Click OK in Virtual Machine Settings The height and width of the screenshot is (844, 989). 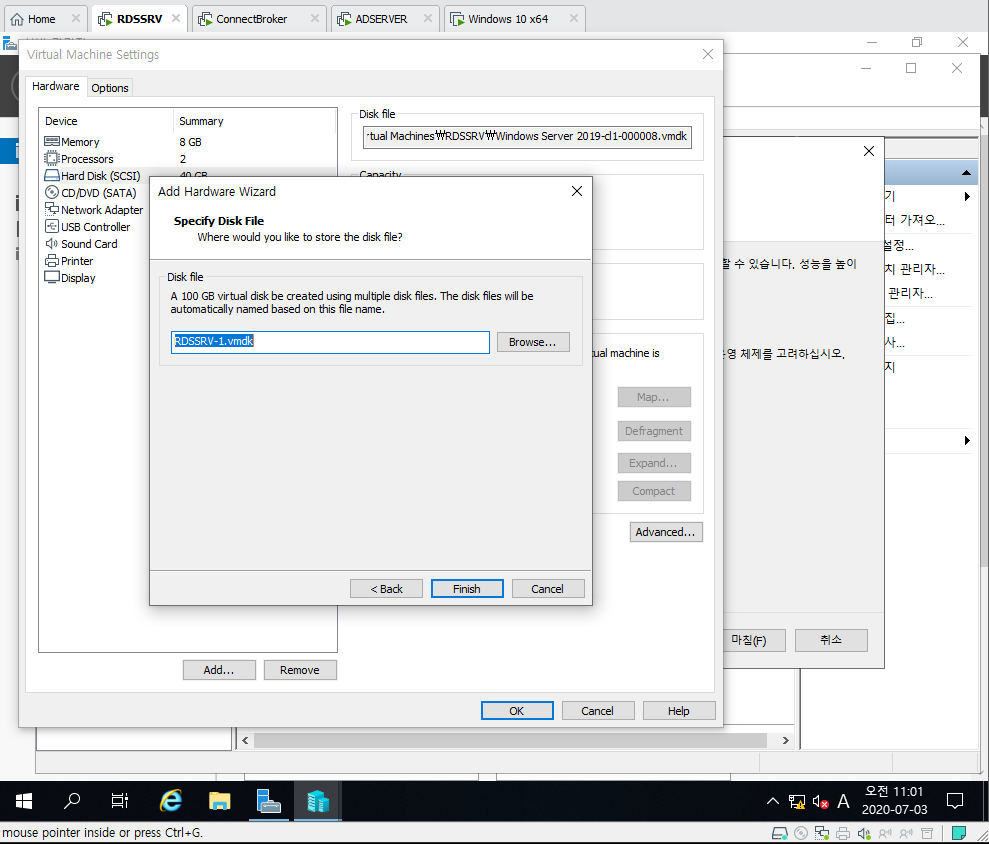coord(517,711)
